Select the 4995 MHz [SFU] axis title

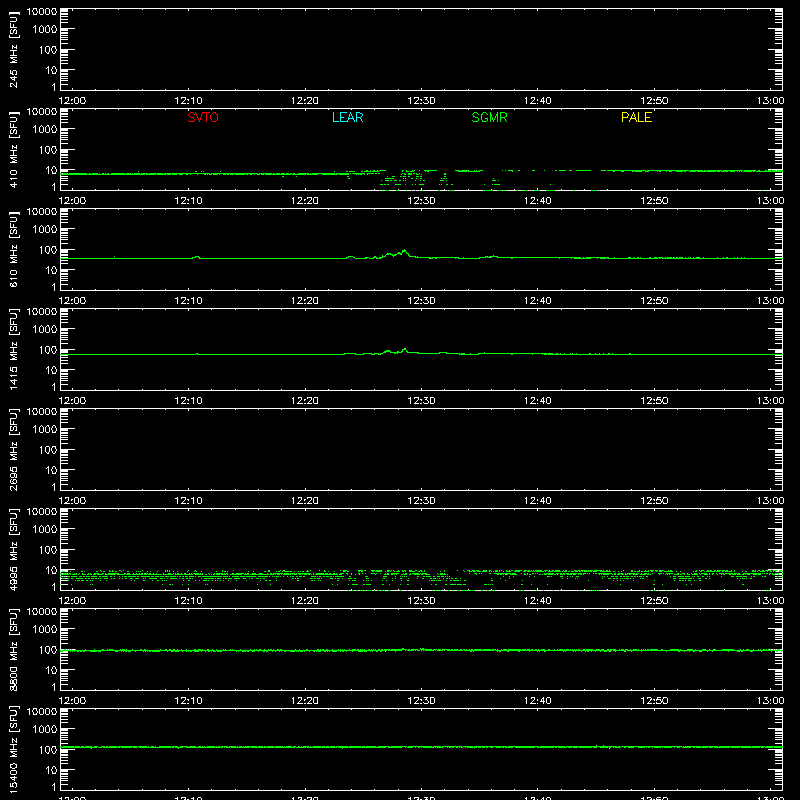tap(14, 549)
